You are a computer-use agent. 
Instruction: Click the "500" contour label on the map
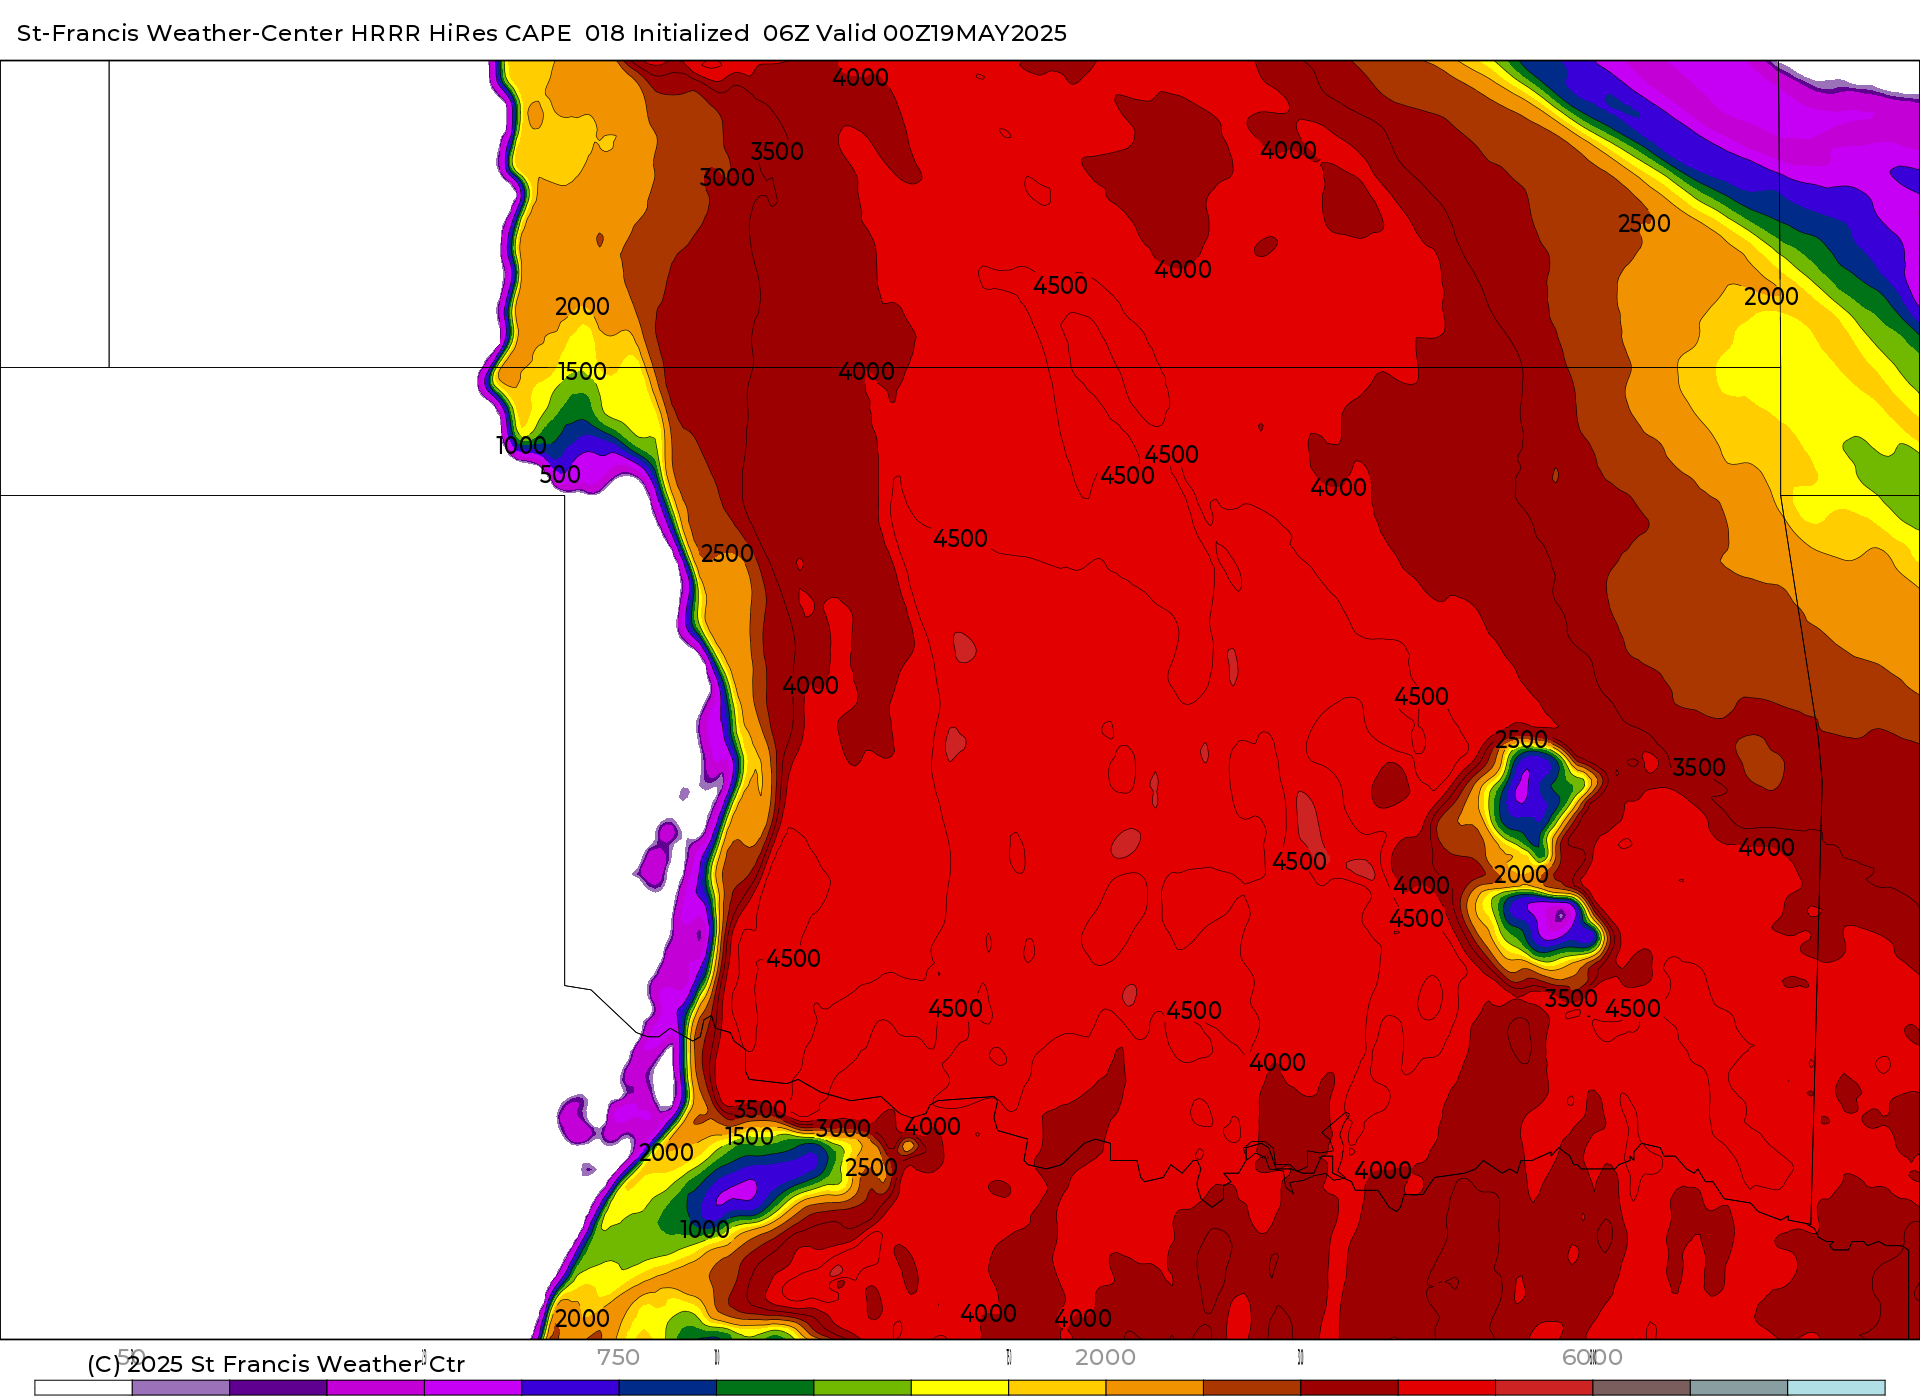pyautogui.click(x=560, y=475)
